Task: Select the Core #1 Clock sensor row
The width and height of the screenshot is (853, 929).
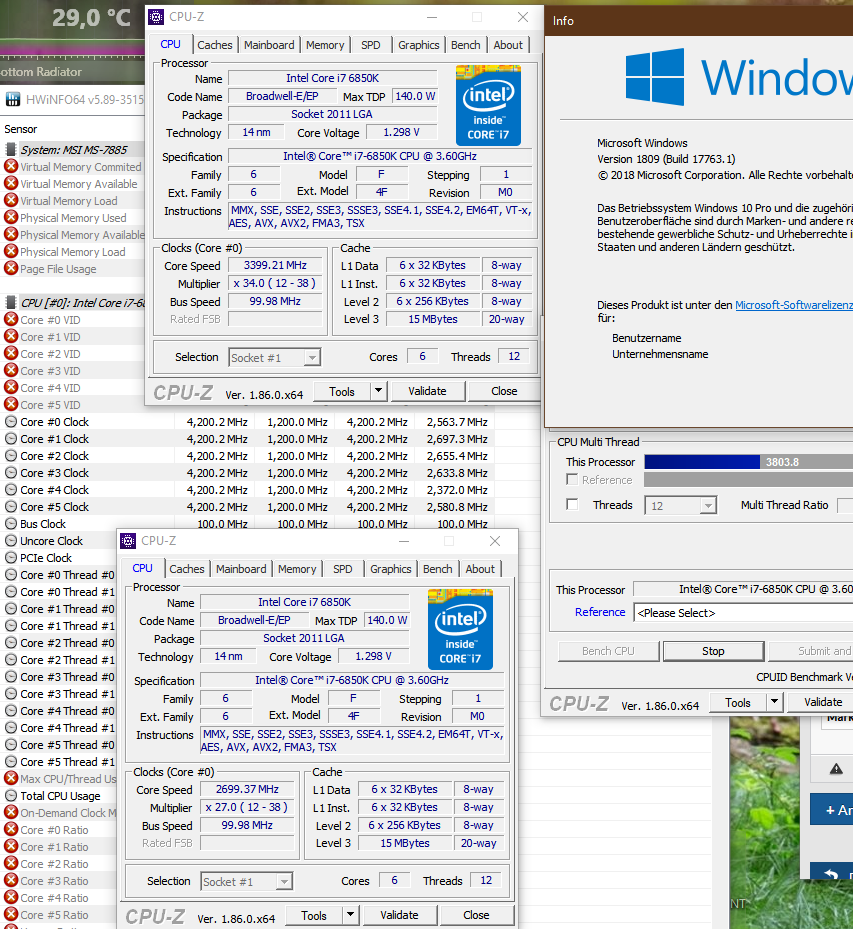Action: pos(246,439)
